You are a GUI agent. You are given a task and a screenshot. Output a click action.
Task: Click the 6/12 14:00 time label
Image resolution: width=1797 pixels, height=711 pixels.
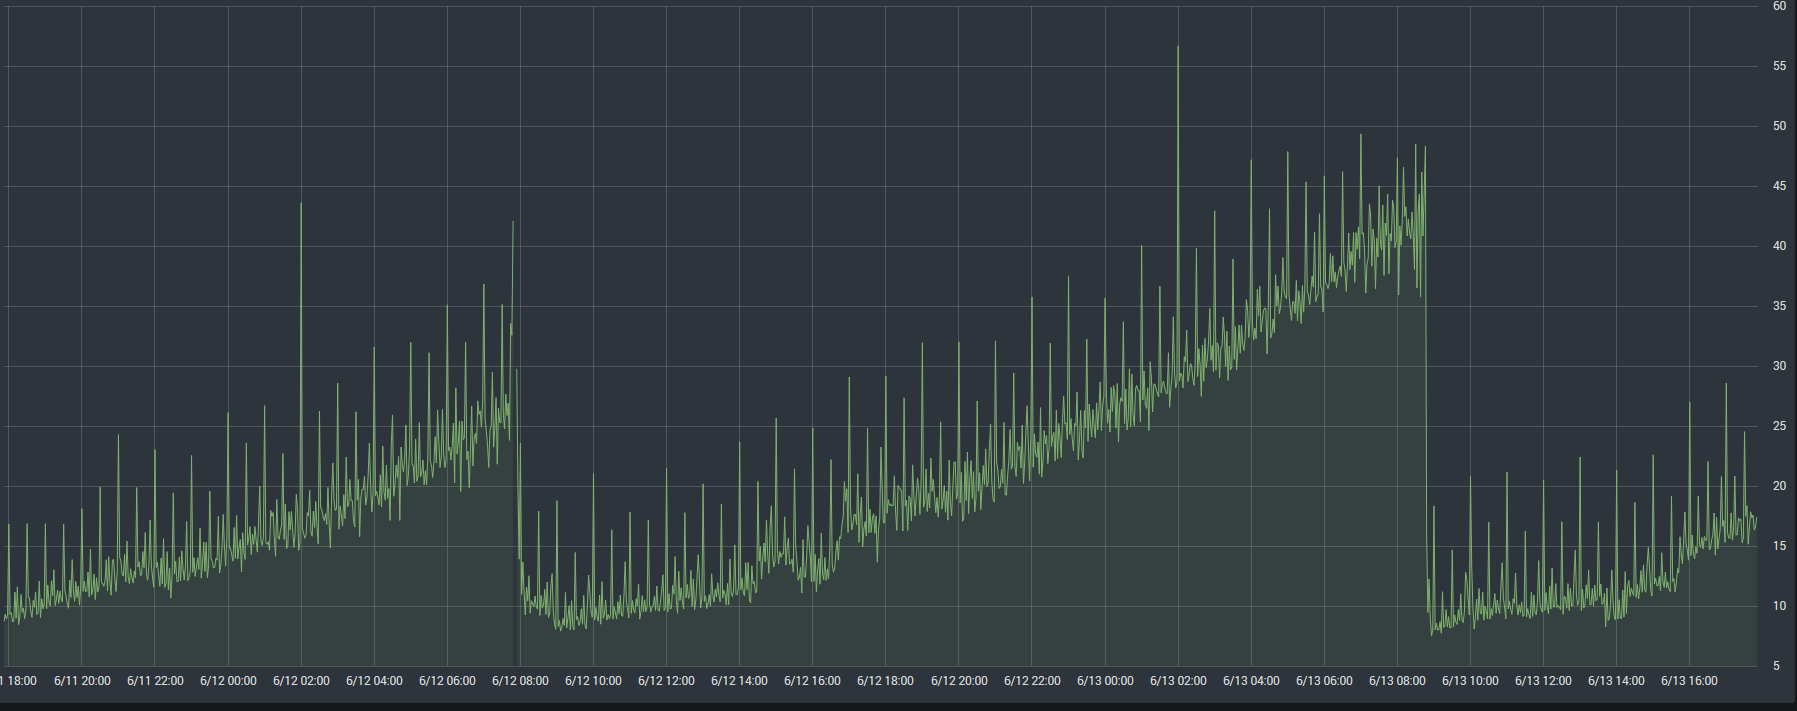(x=739, y=681)
